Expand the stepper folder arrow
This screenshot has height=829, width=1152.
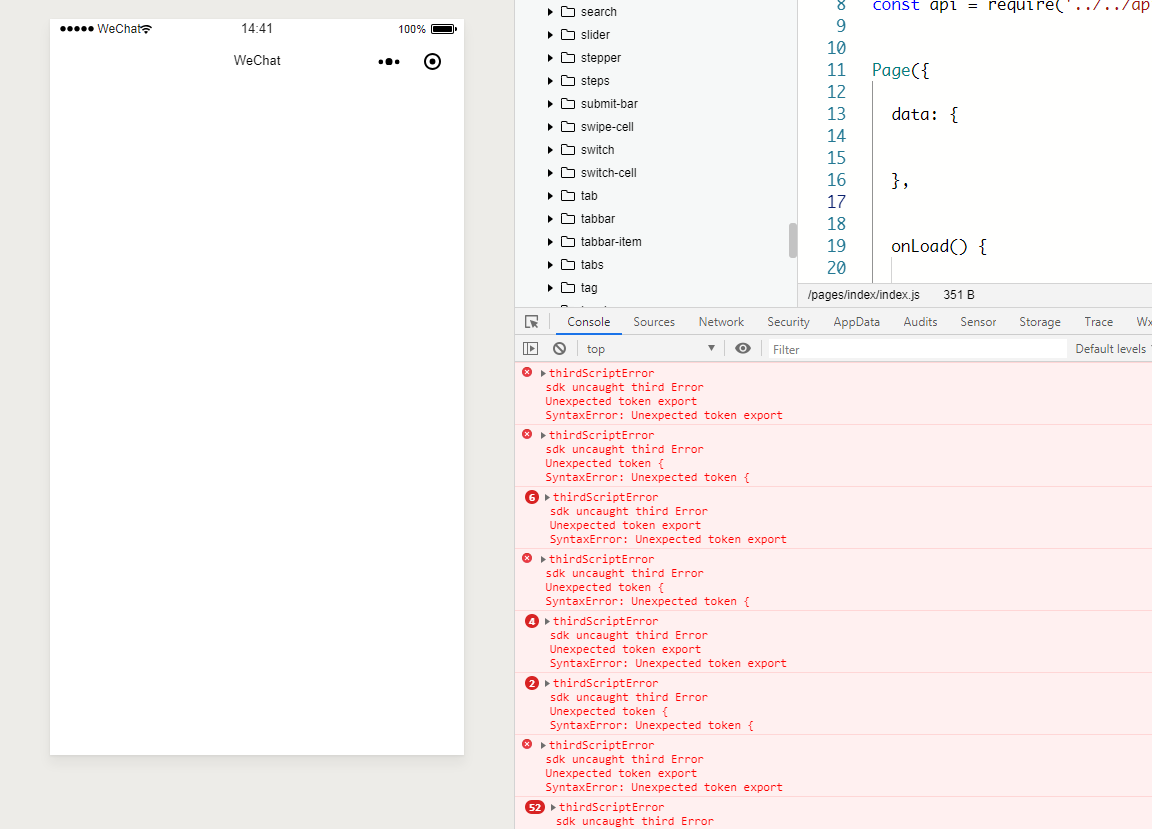[x=550, y=57]
